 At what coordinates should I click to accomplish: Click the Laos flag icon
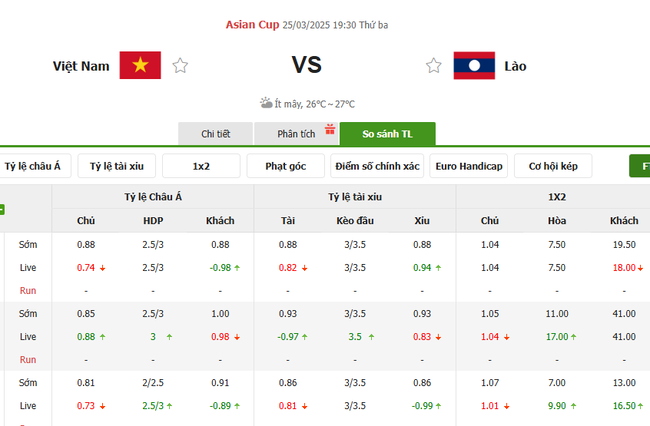[x=474, y=66]
